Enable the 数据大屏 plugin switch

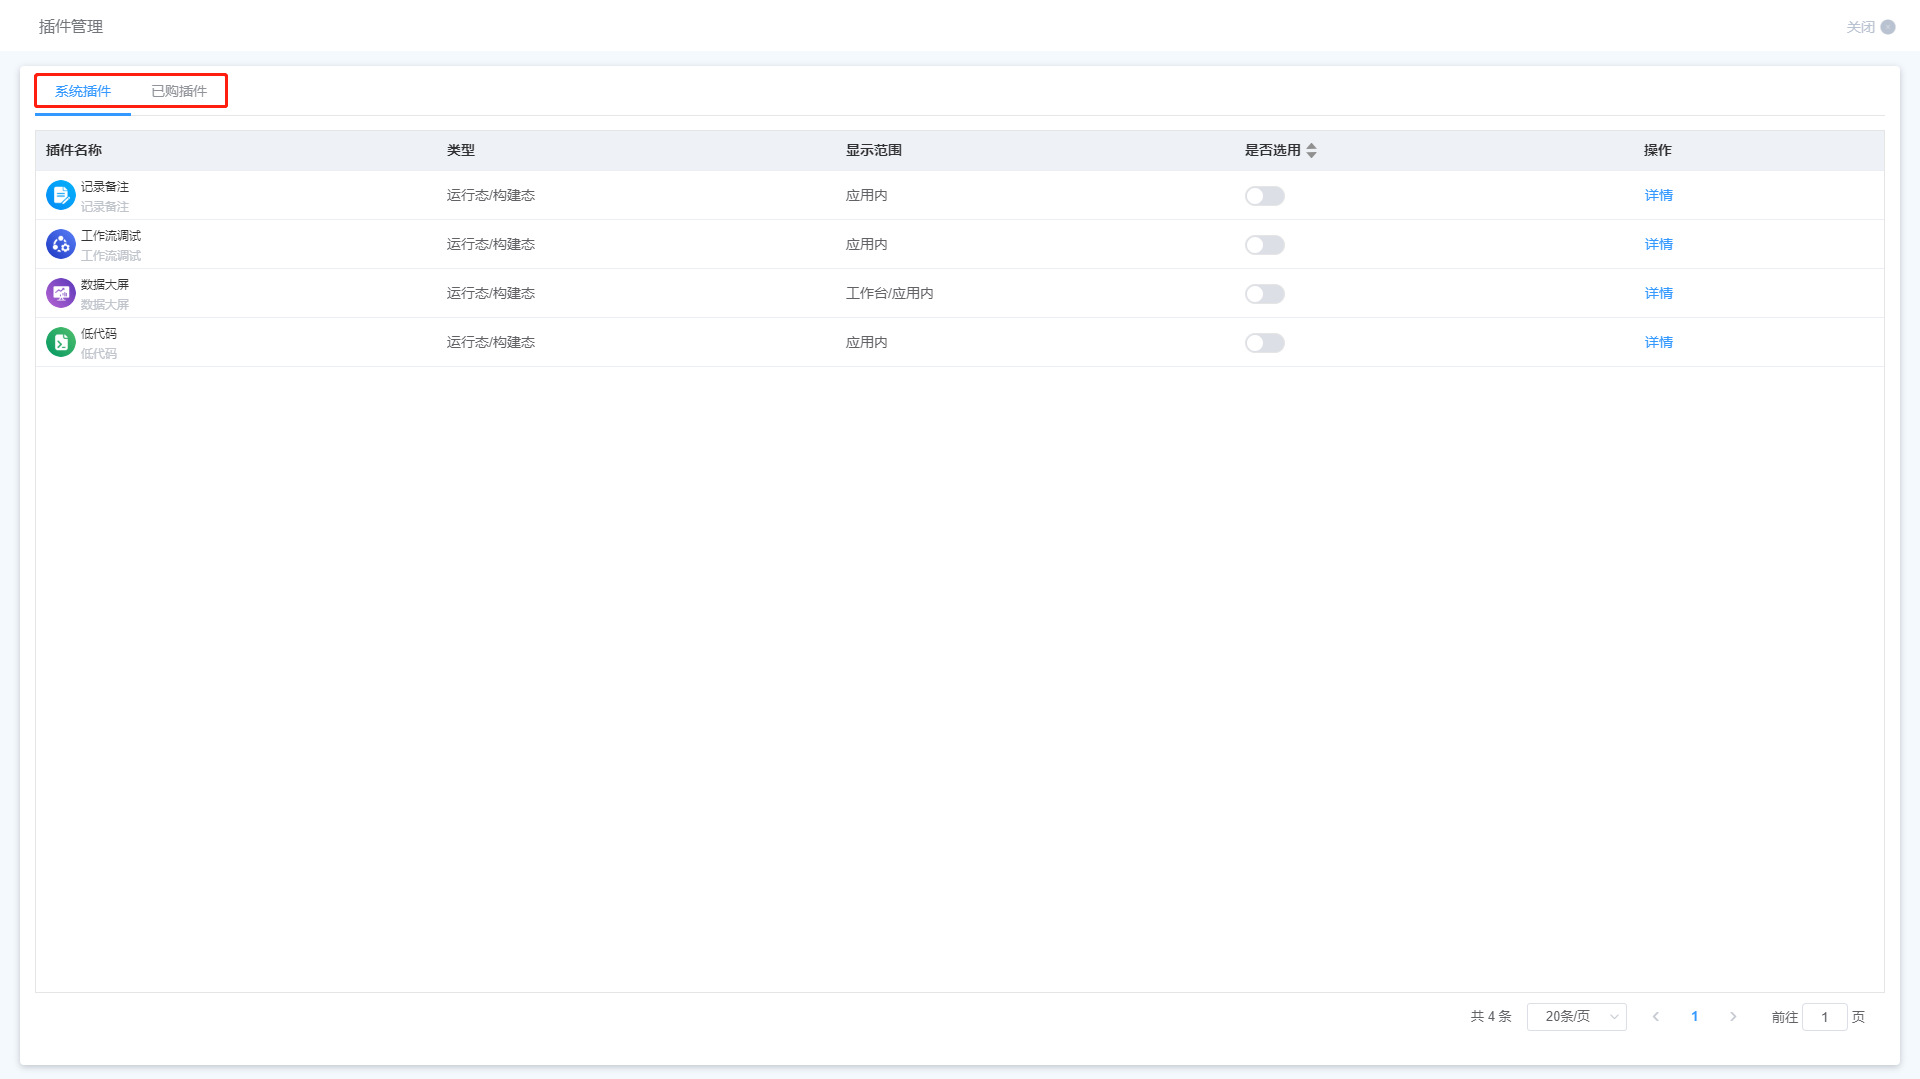[x=1264, y=294]
